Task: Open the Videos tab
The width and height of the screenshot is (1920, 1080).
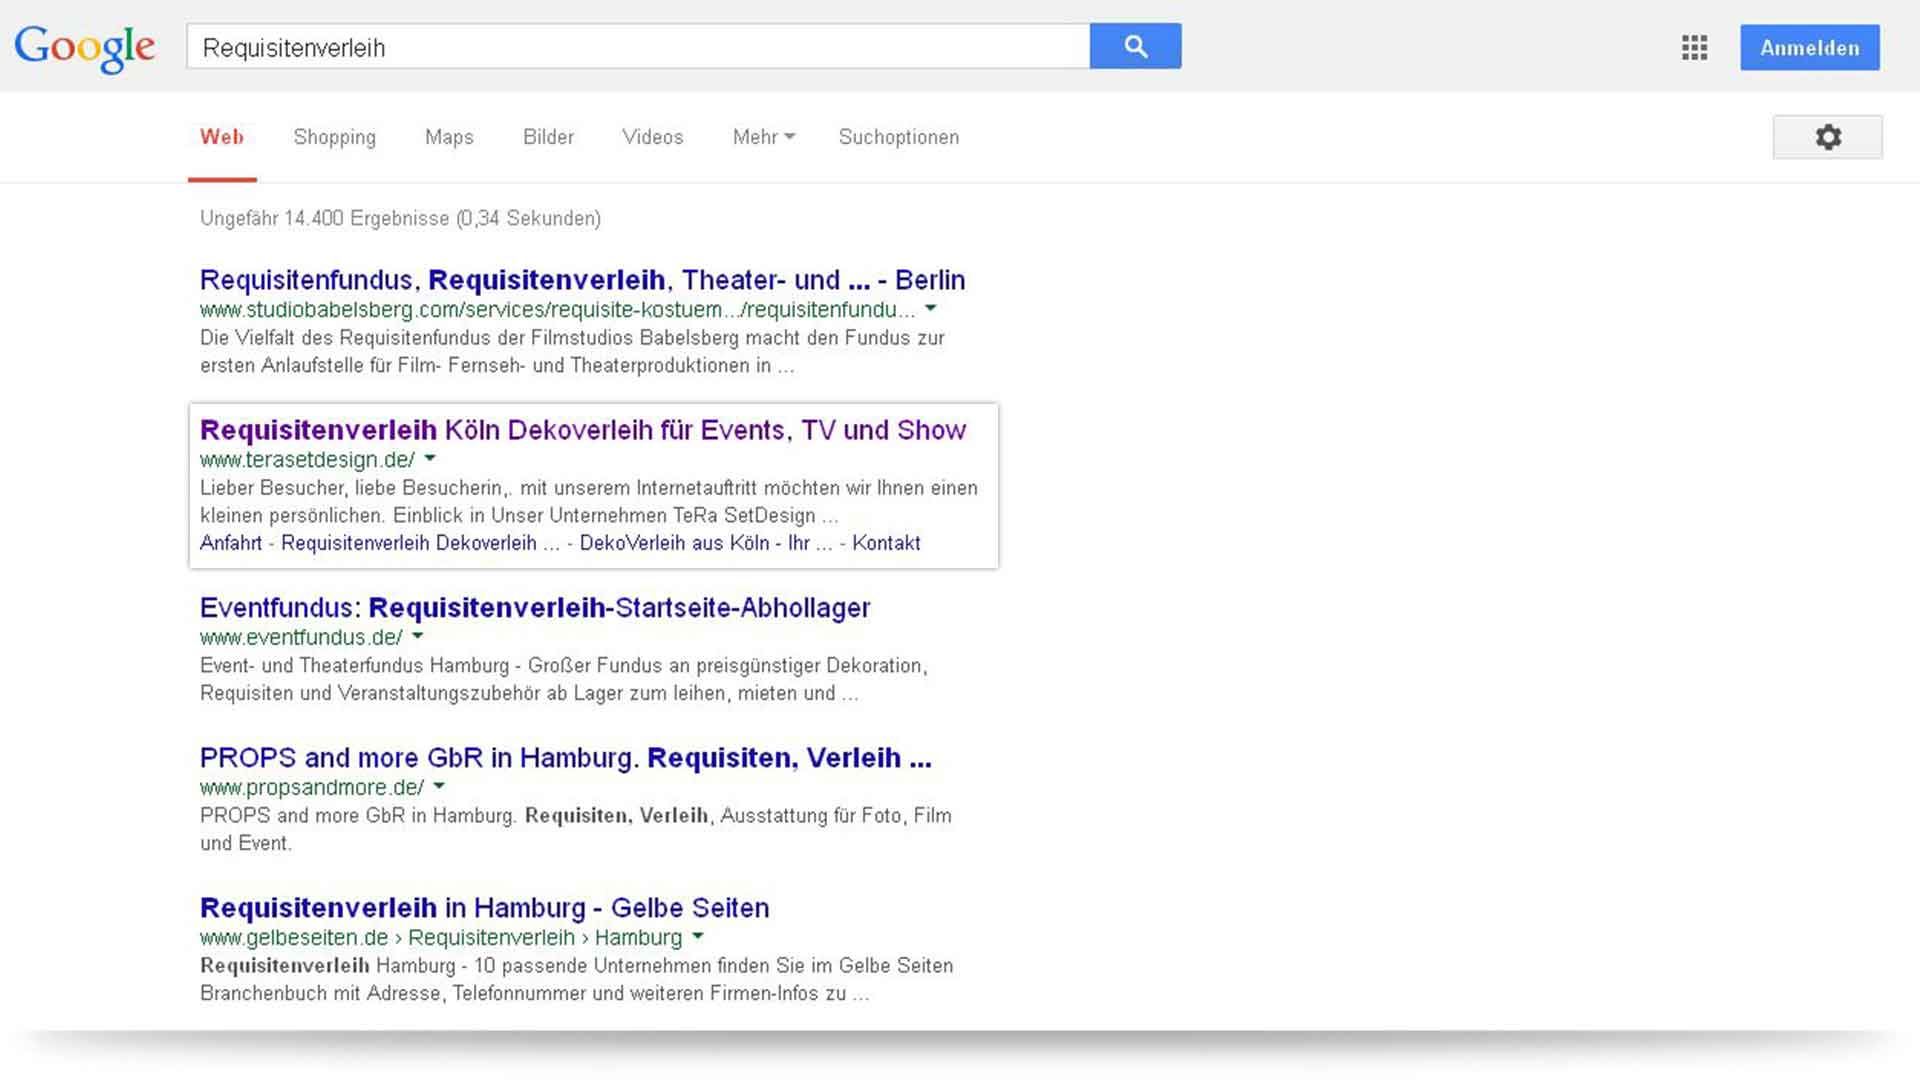Action: point(652,137)
